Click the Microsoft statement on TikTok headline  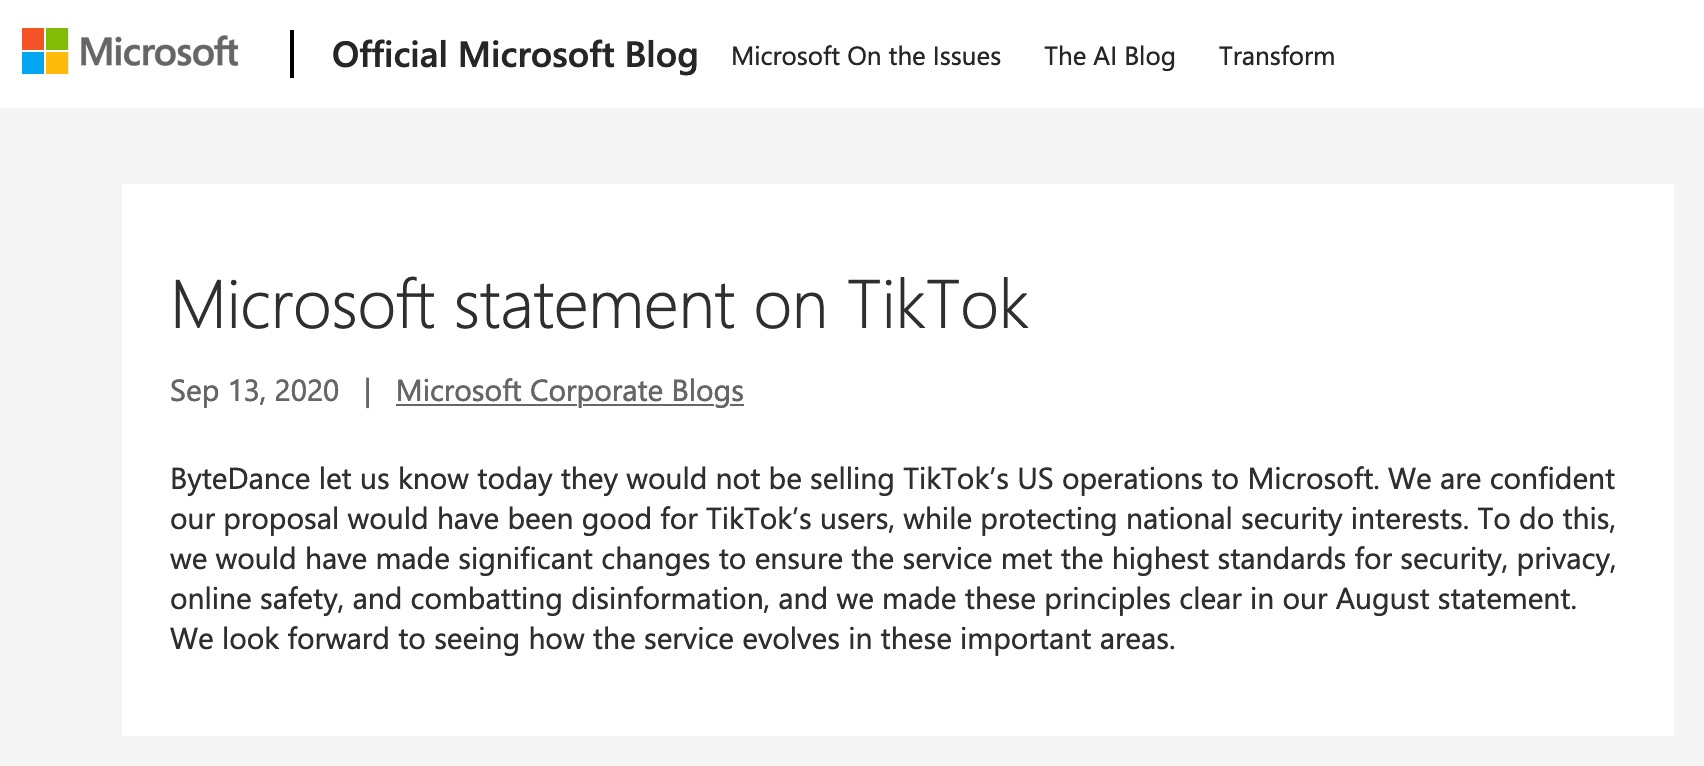click(x=600, y=304)
